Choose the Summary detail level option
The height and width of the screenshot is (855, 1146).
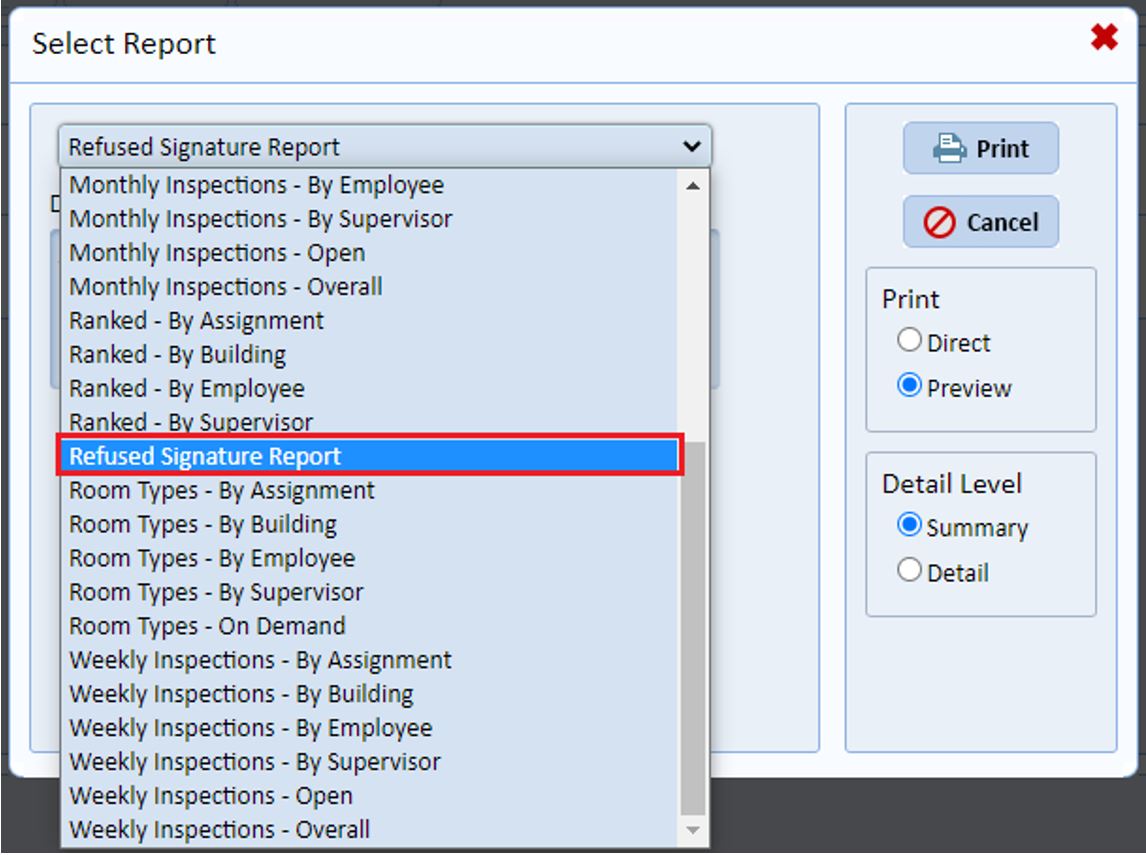(x=909, y=526)
